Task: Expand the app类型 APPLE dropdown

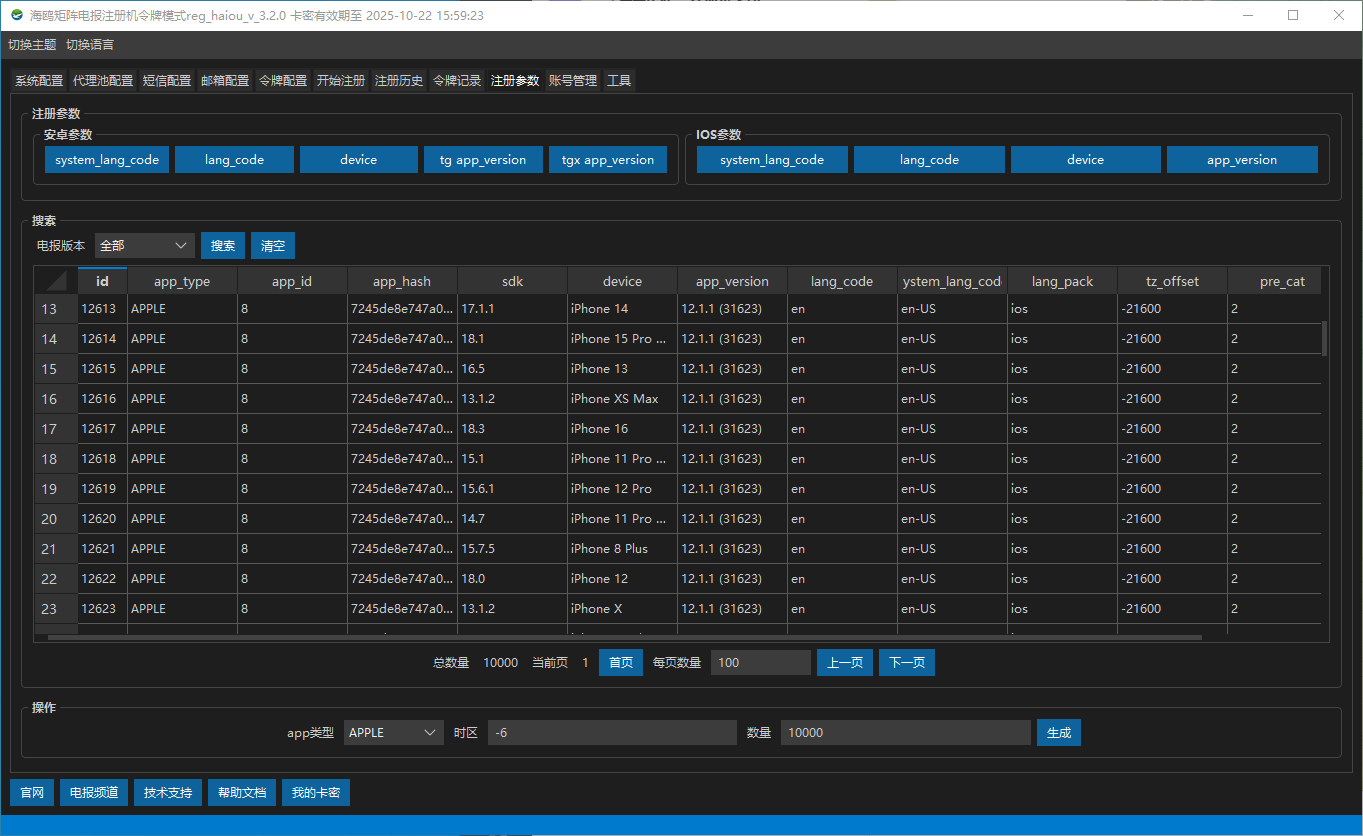Action: pyautogui.click(x=393, y=733)
